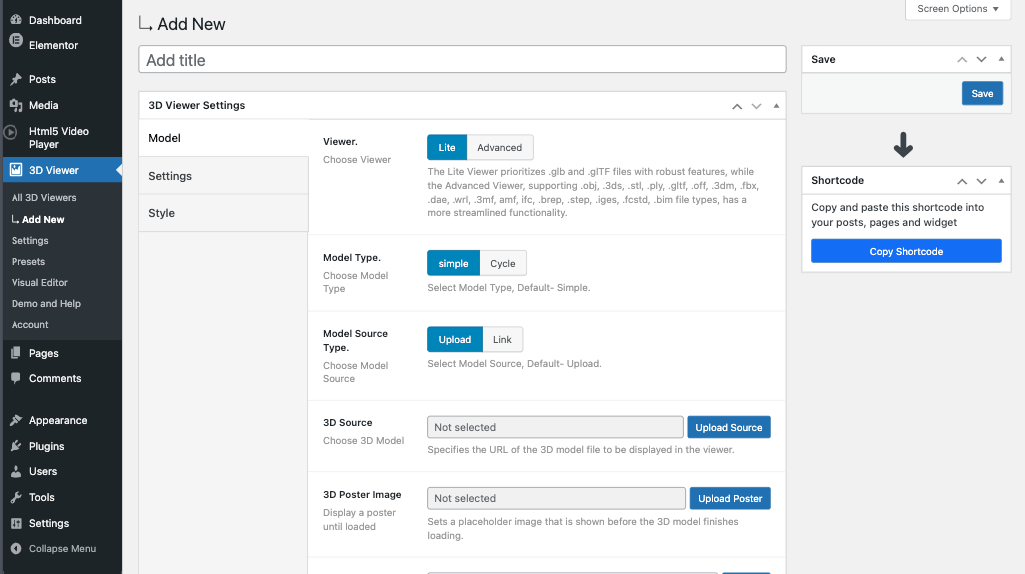Toggle the Shortcode panel triangle
This screenshot has width=1025, height=574.
[x=1002, y=181]
